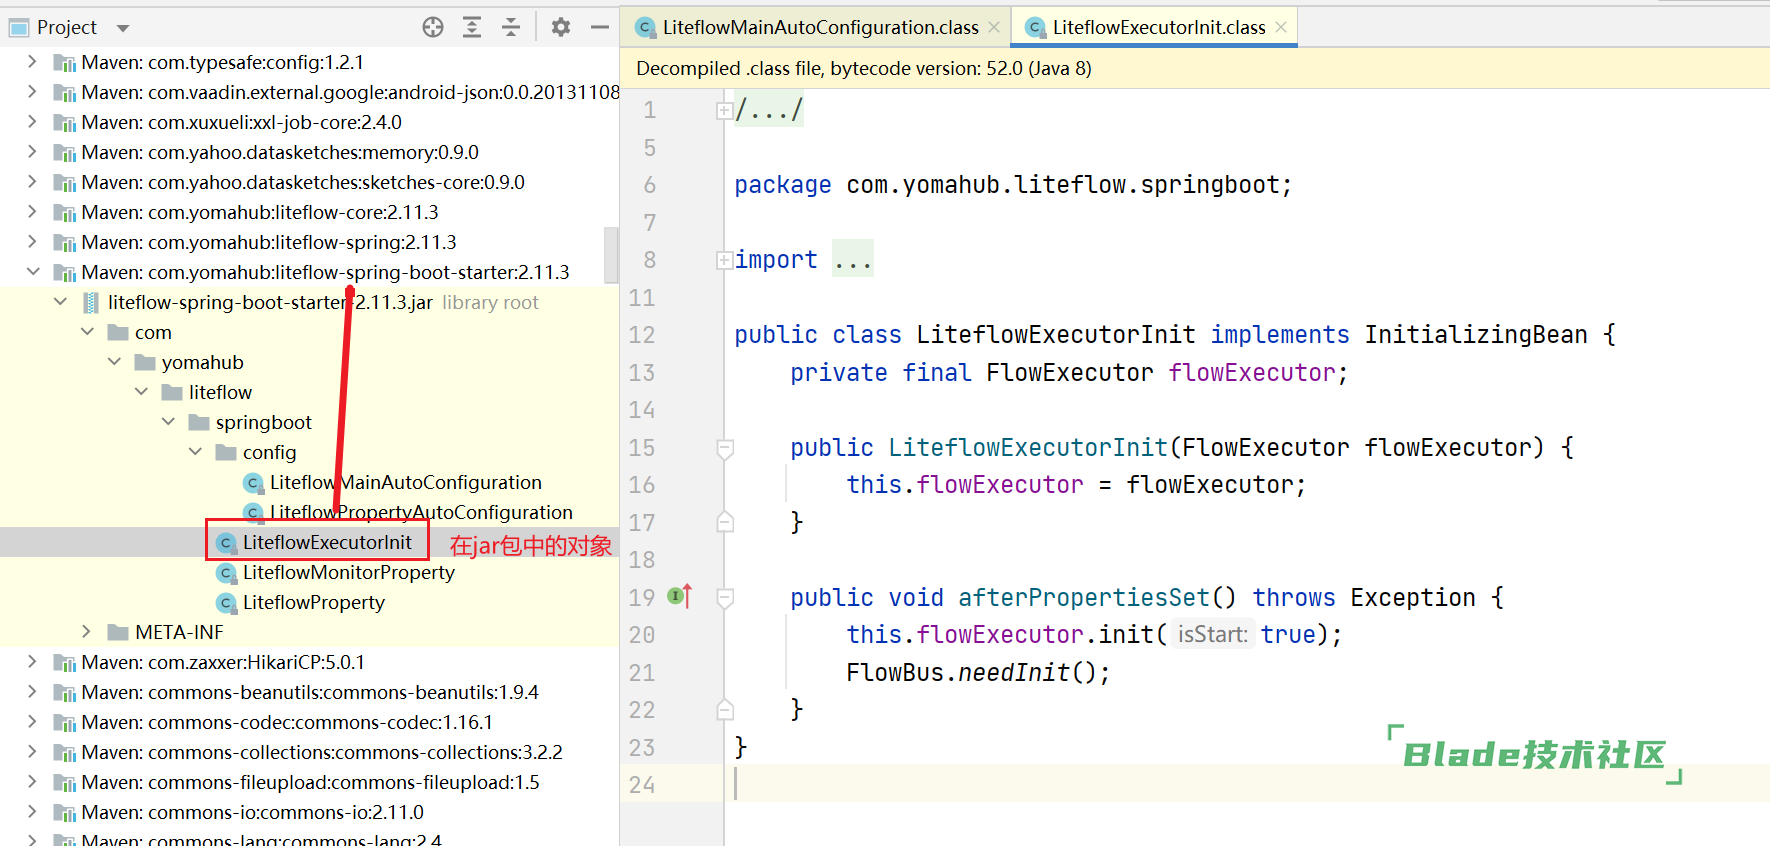Close the LiteflowMainAutoConfiguration.class tab
The width and height of the screenshot is (1770, 846).
(994, 27)
